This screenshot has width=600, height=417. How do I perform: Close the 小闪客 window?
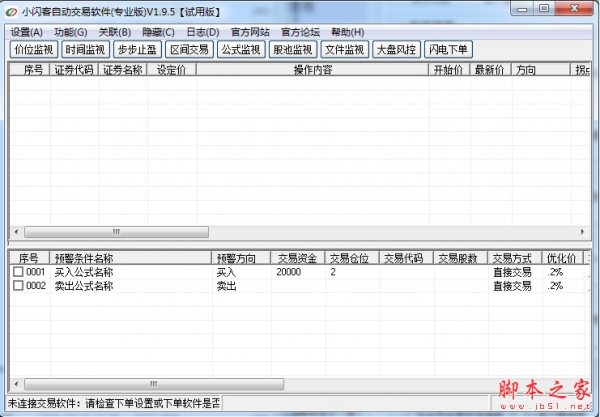click(574, 8)
